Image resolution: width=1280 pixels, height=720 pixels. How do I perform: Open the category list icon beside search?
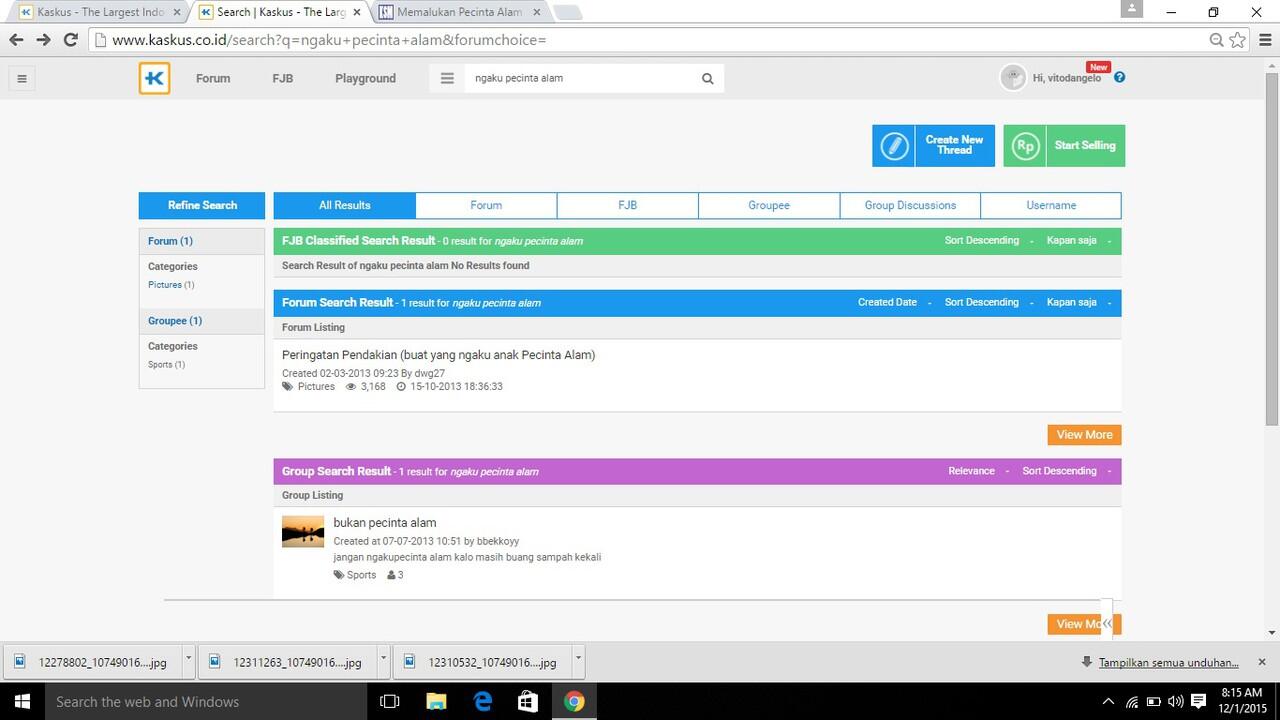(447, 78)
